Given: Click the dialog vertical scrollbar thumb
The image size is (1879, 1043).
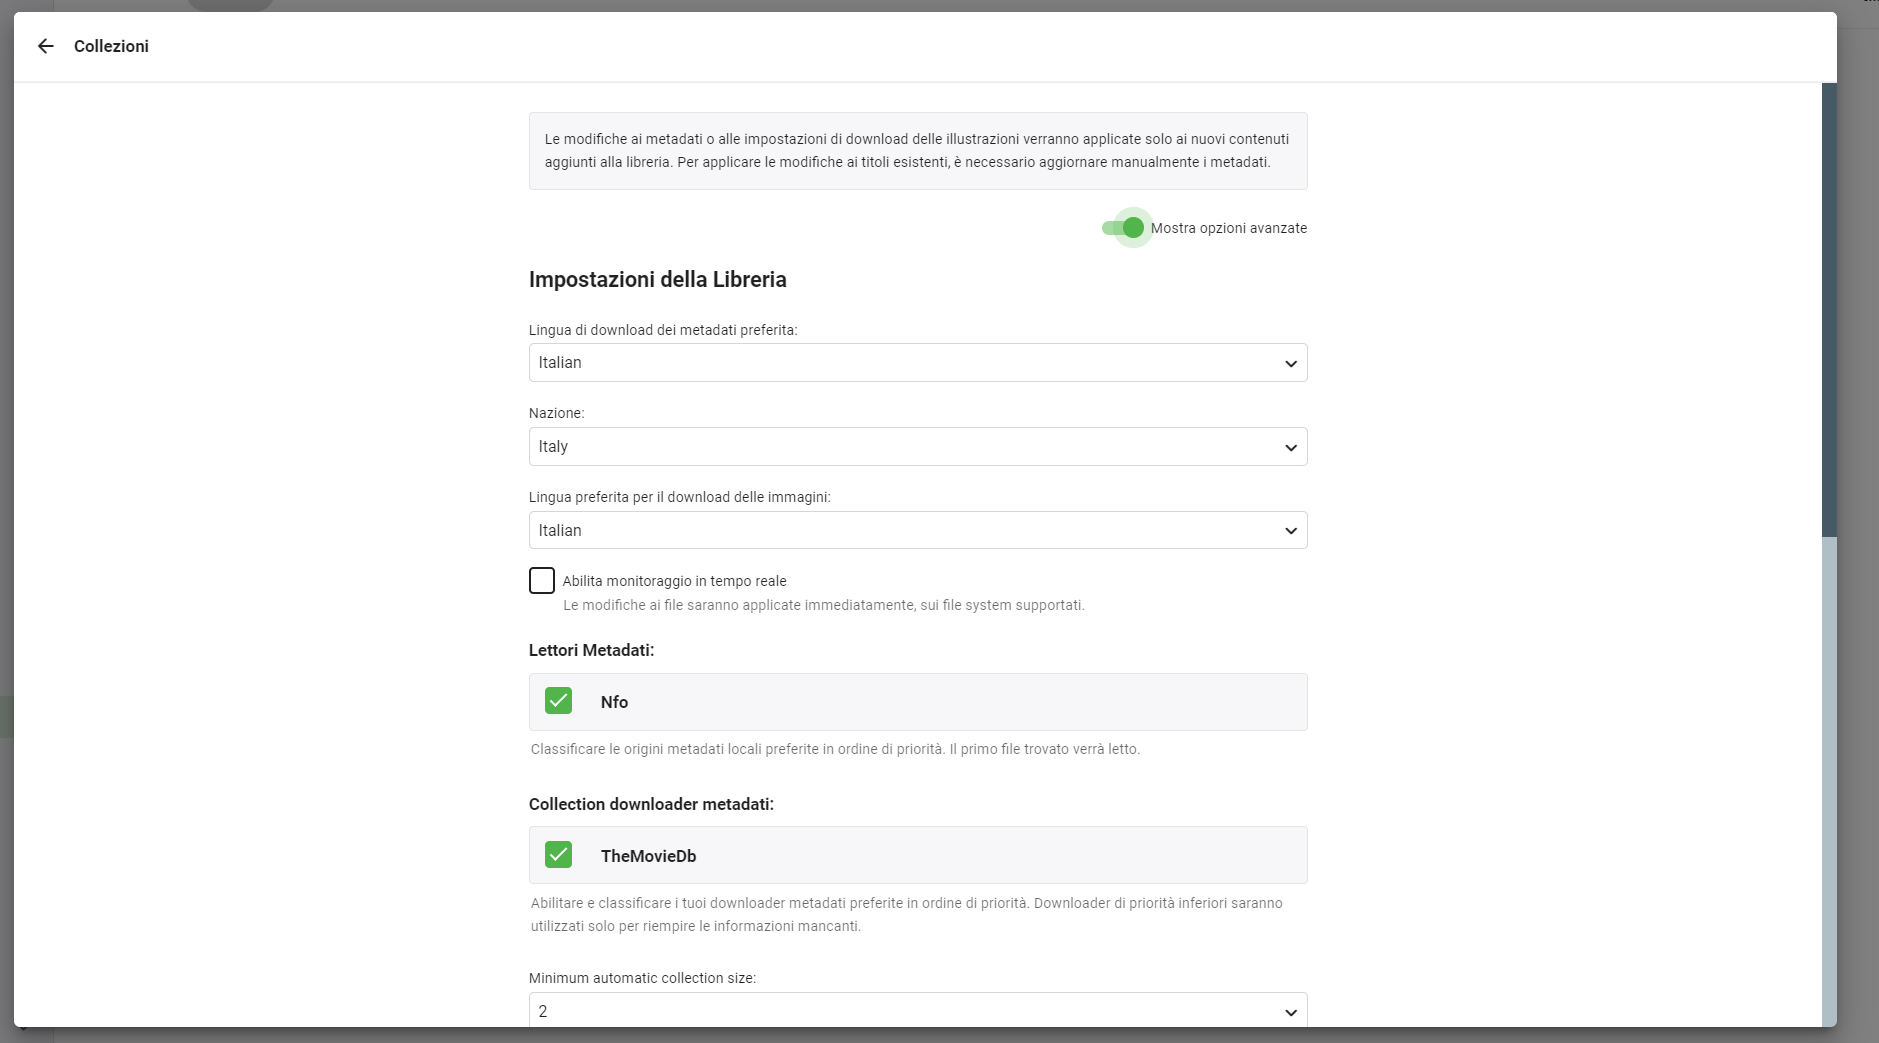Looking at the screenshot, I should coord(1829,310).
